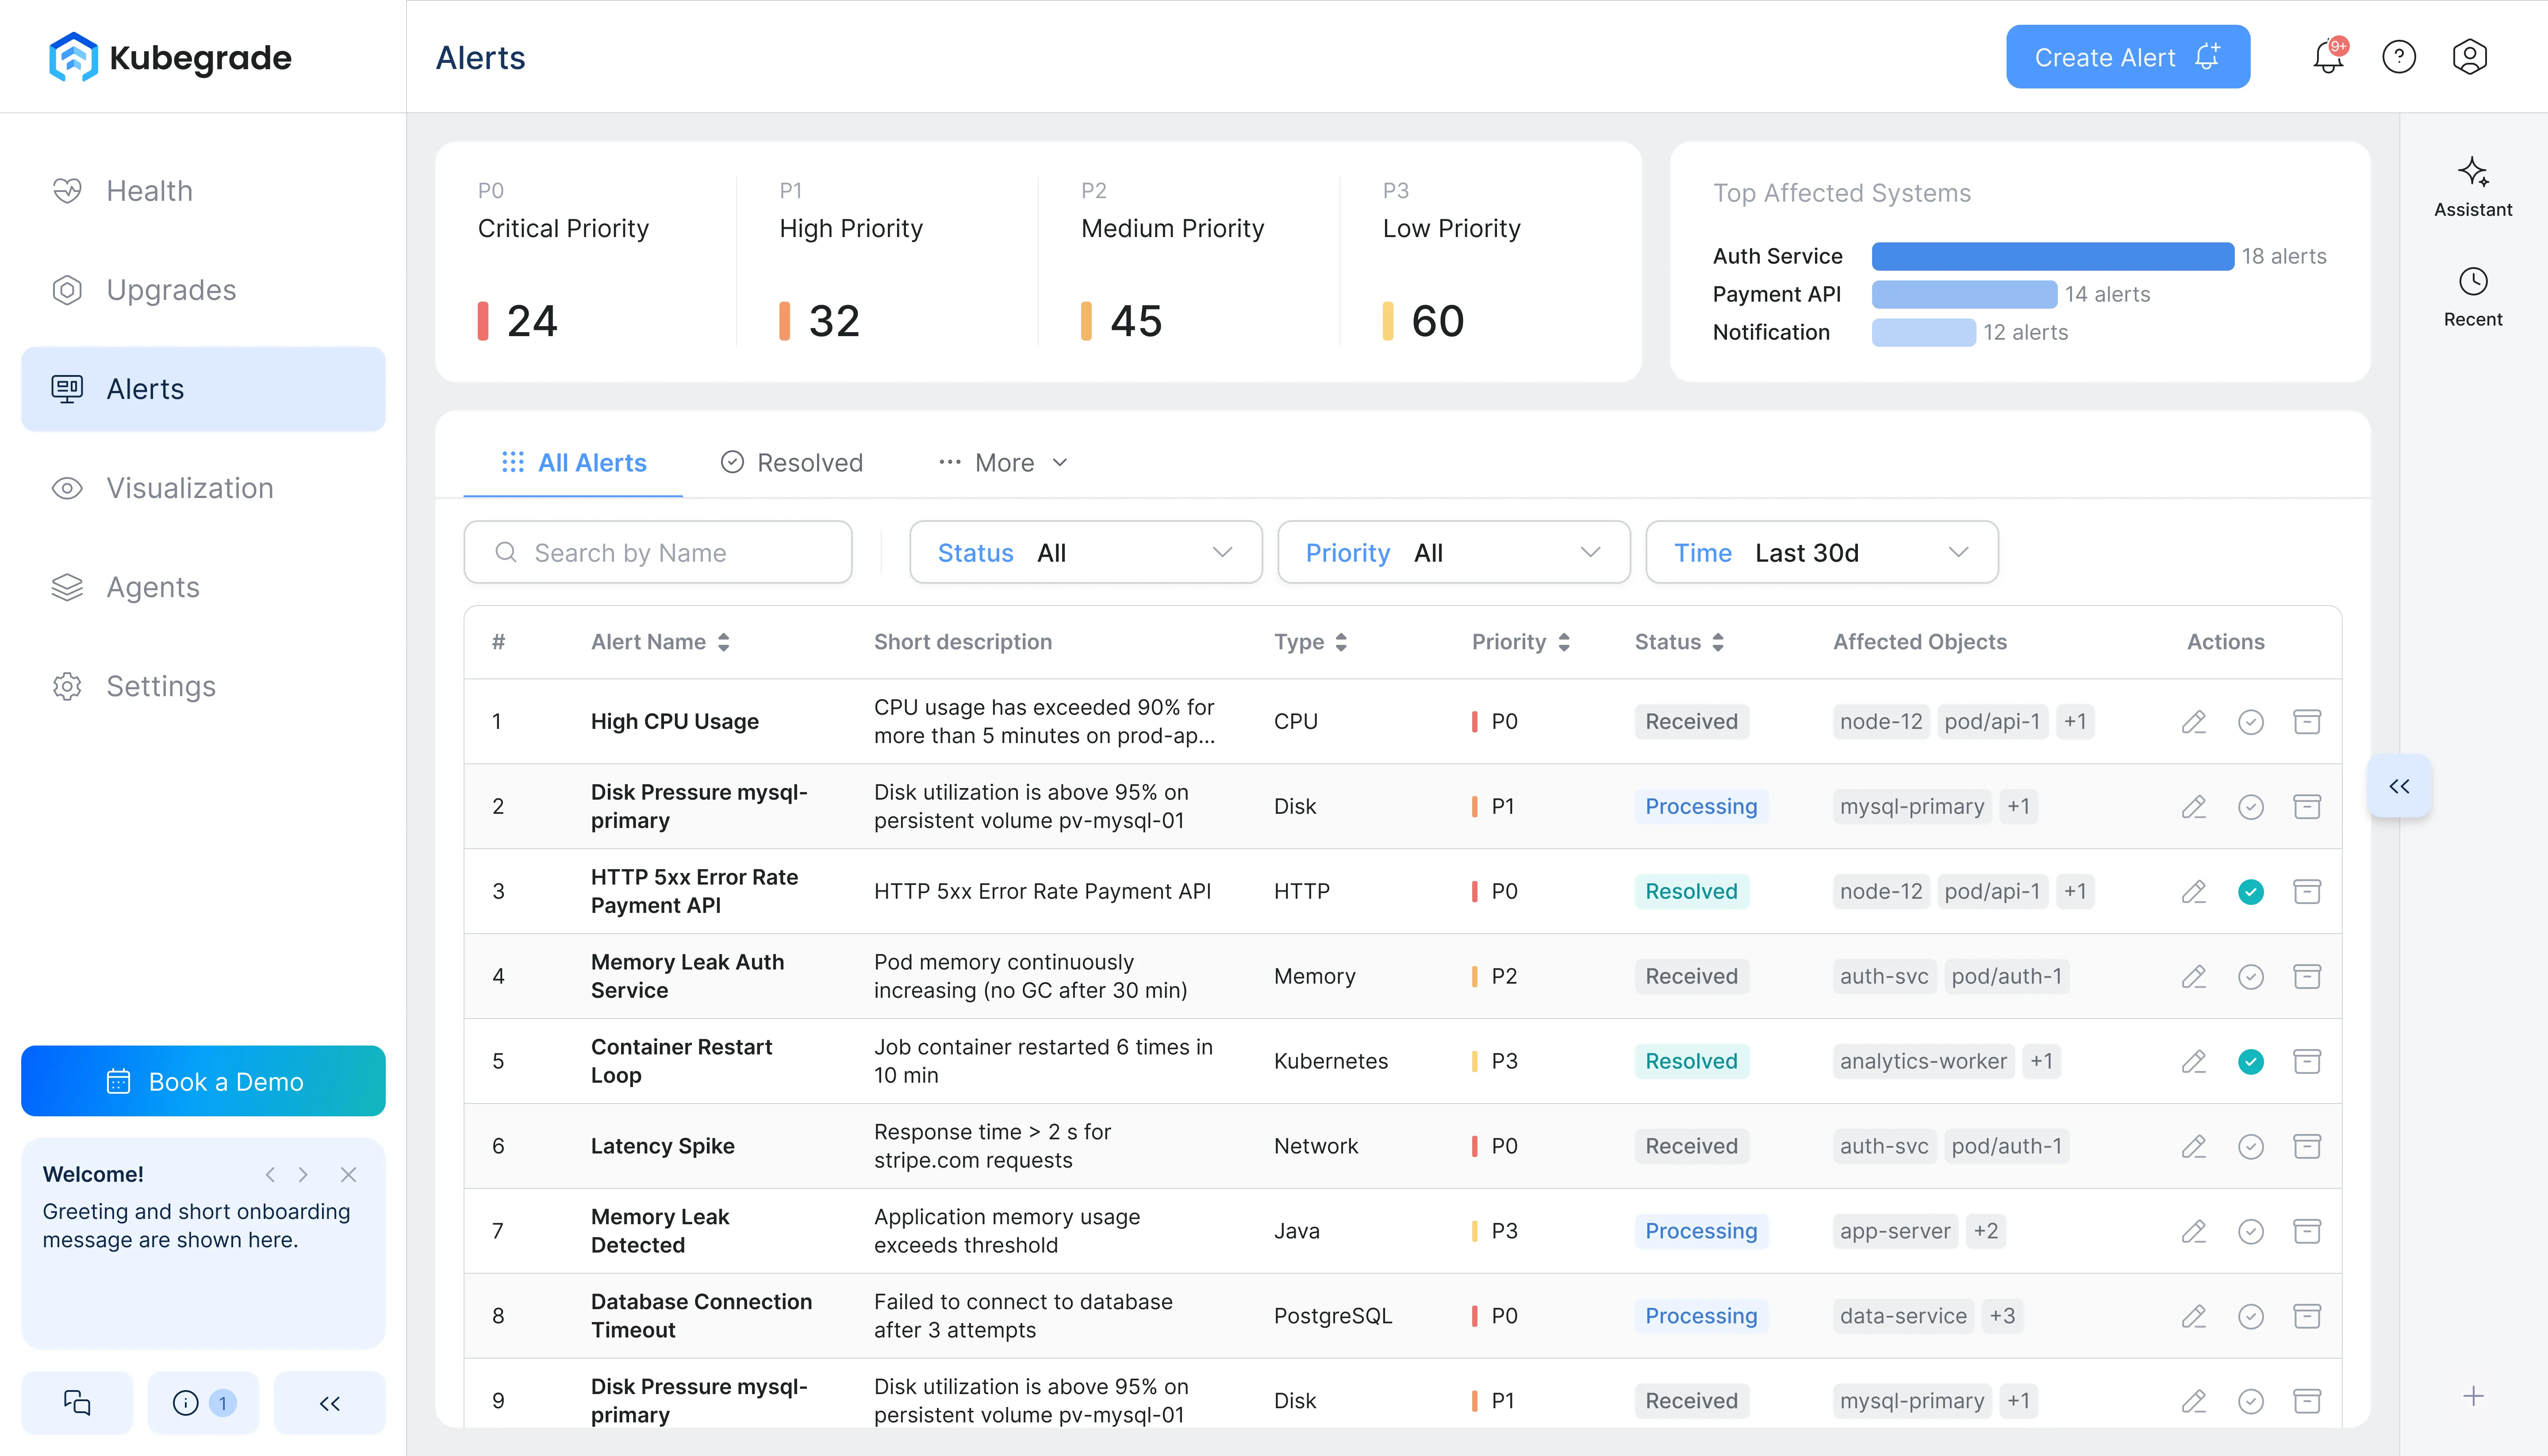The height and width of the screenshot is (1456, 2548).
Task: Open the chat icon at sidebar bottom
Action: 77,1403
